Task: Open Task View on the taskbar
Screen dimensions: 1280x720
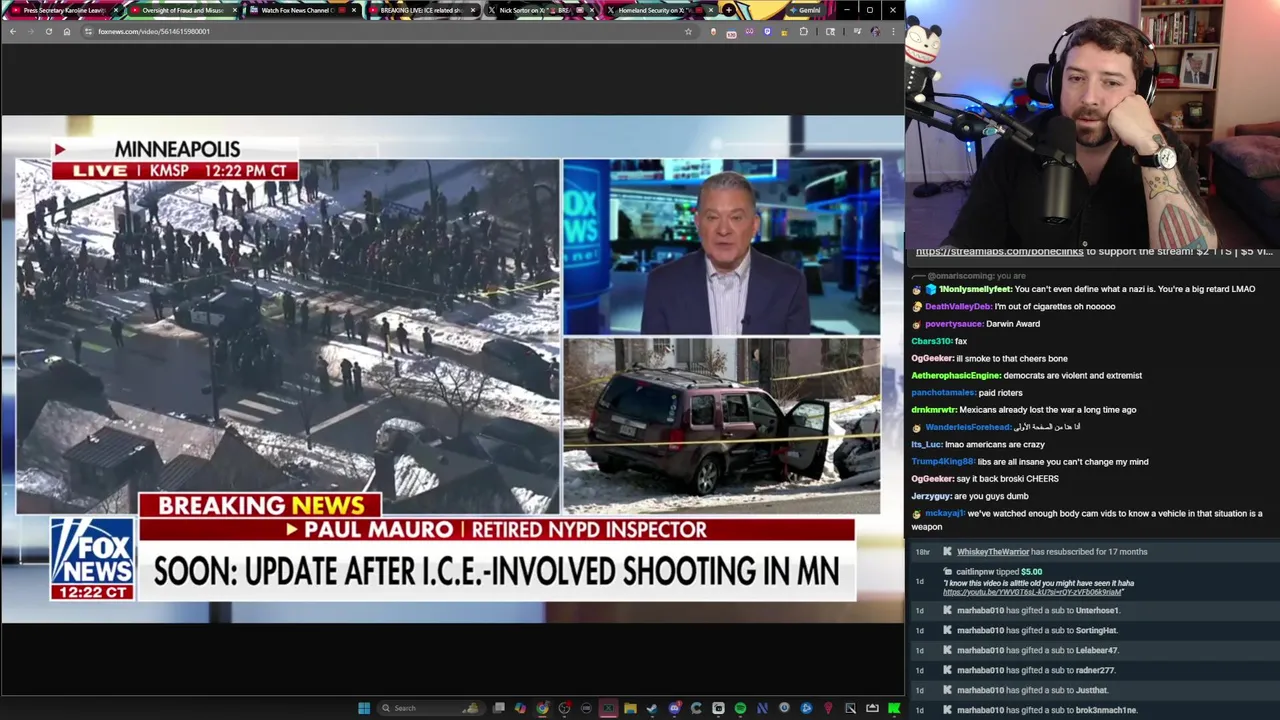Action: [x=499, y=708]
